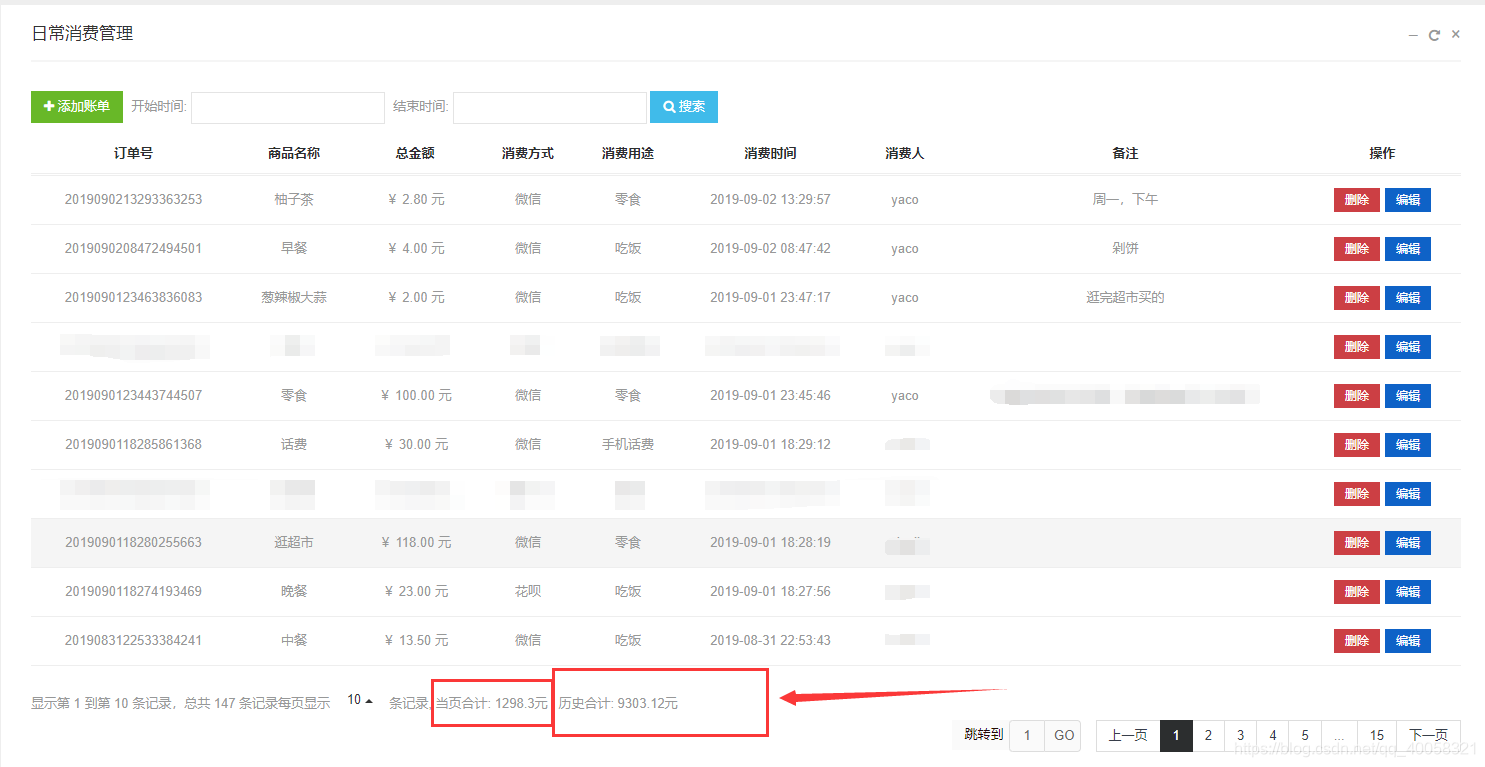The image size is (1485, 767).
Task: Delete the 早餐 order row
Action: click(x=1357, y=249)
